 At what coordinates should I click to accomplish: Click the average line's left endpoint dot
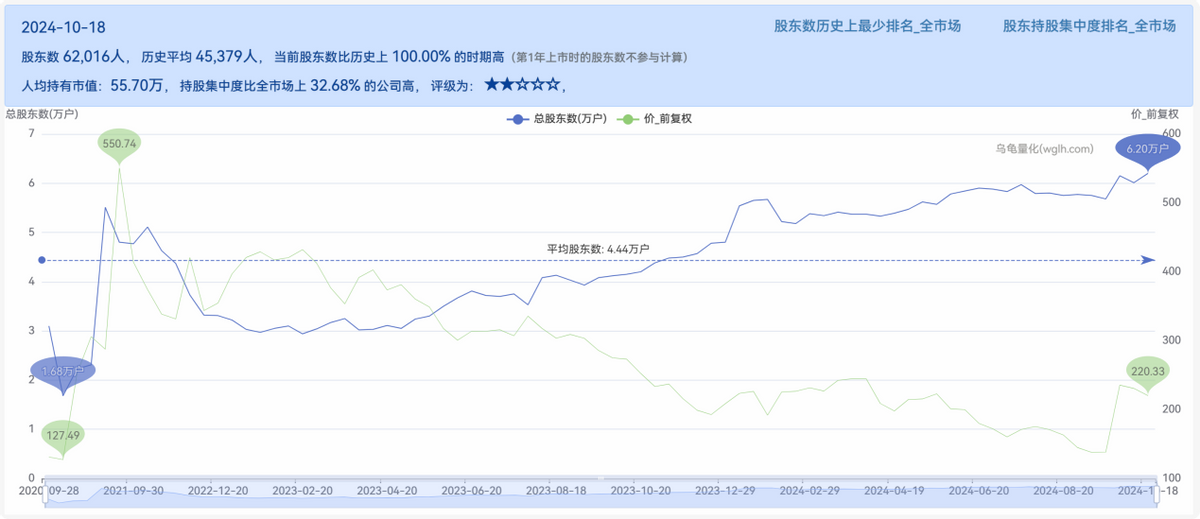(x=42, y=260)
